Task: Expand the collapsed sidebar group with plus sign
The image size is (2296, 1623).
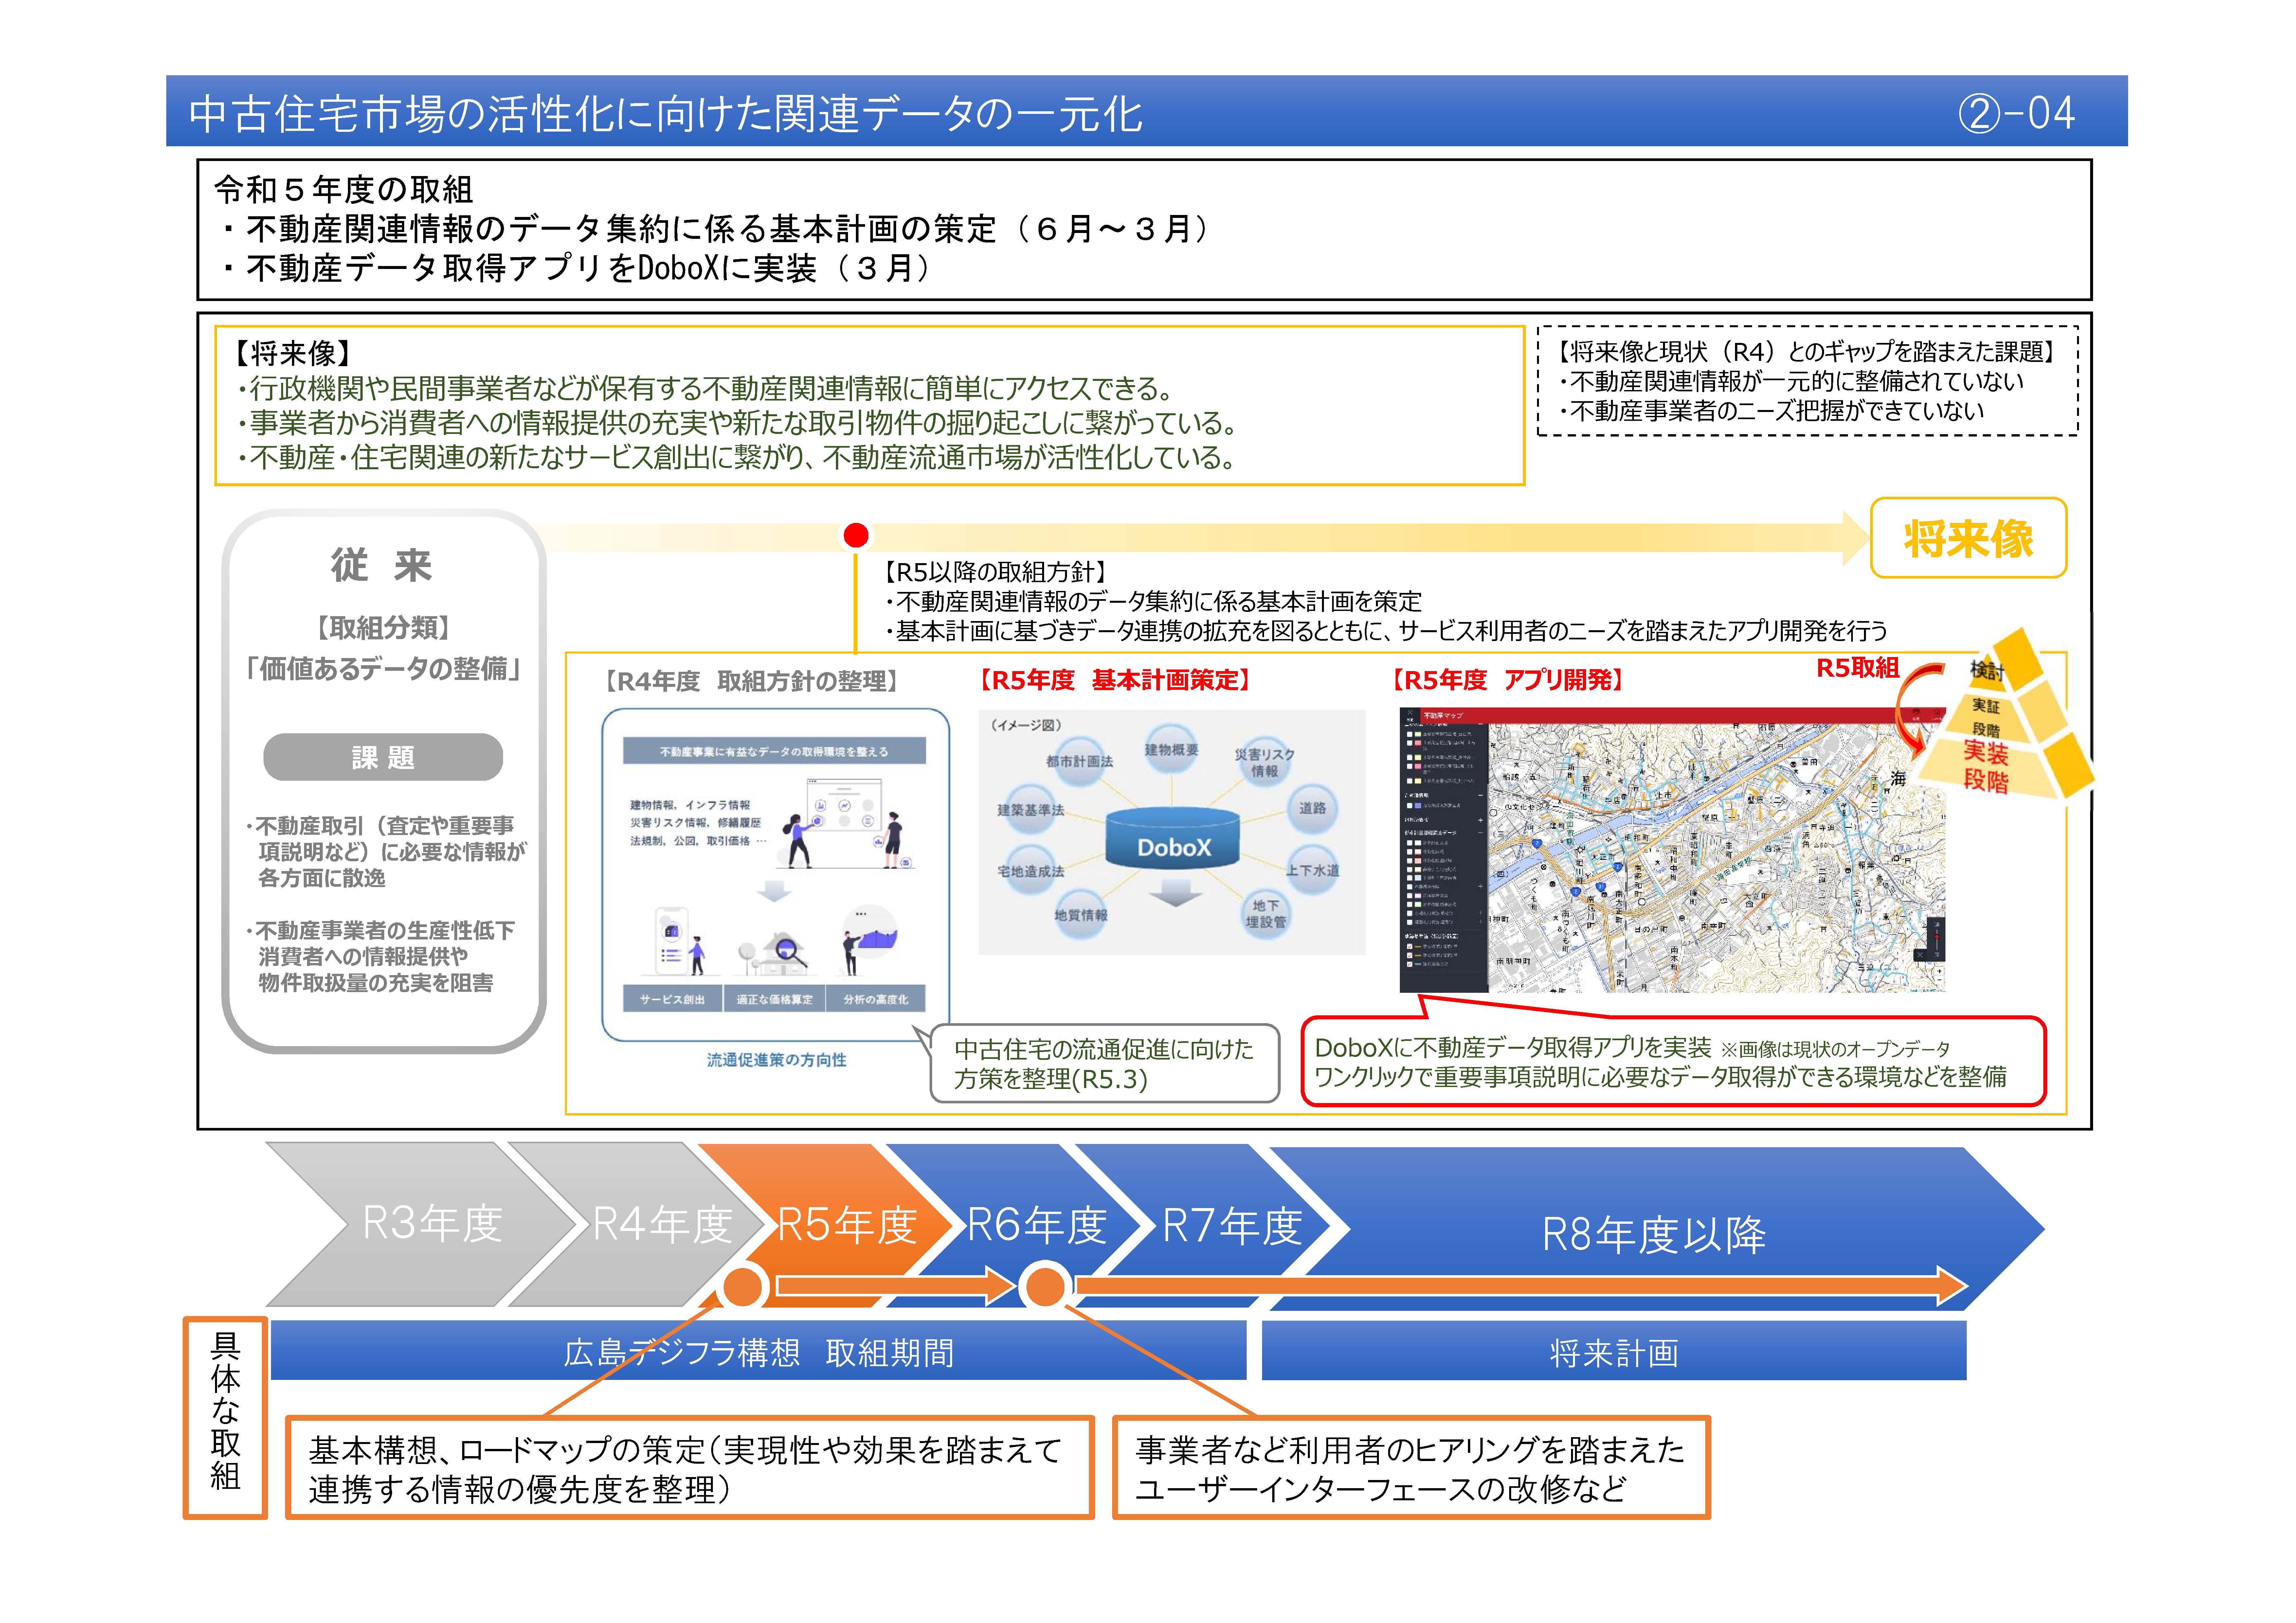Action: coord(1481,820)
